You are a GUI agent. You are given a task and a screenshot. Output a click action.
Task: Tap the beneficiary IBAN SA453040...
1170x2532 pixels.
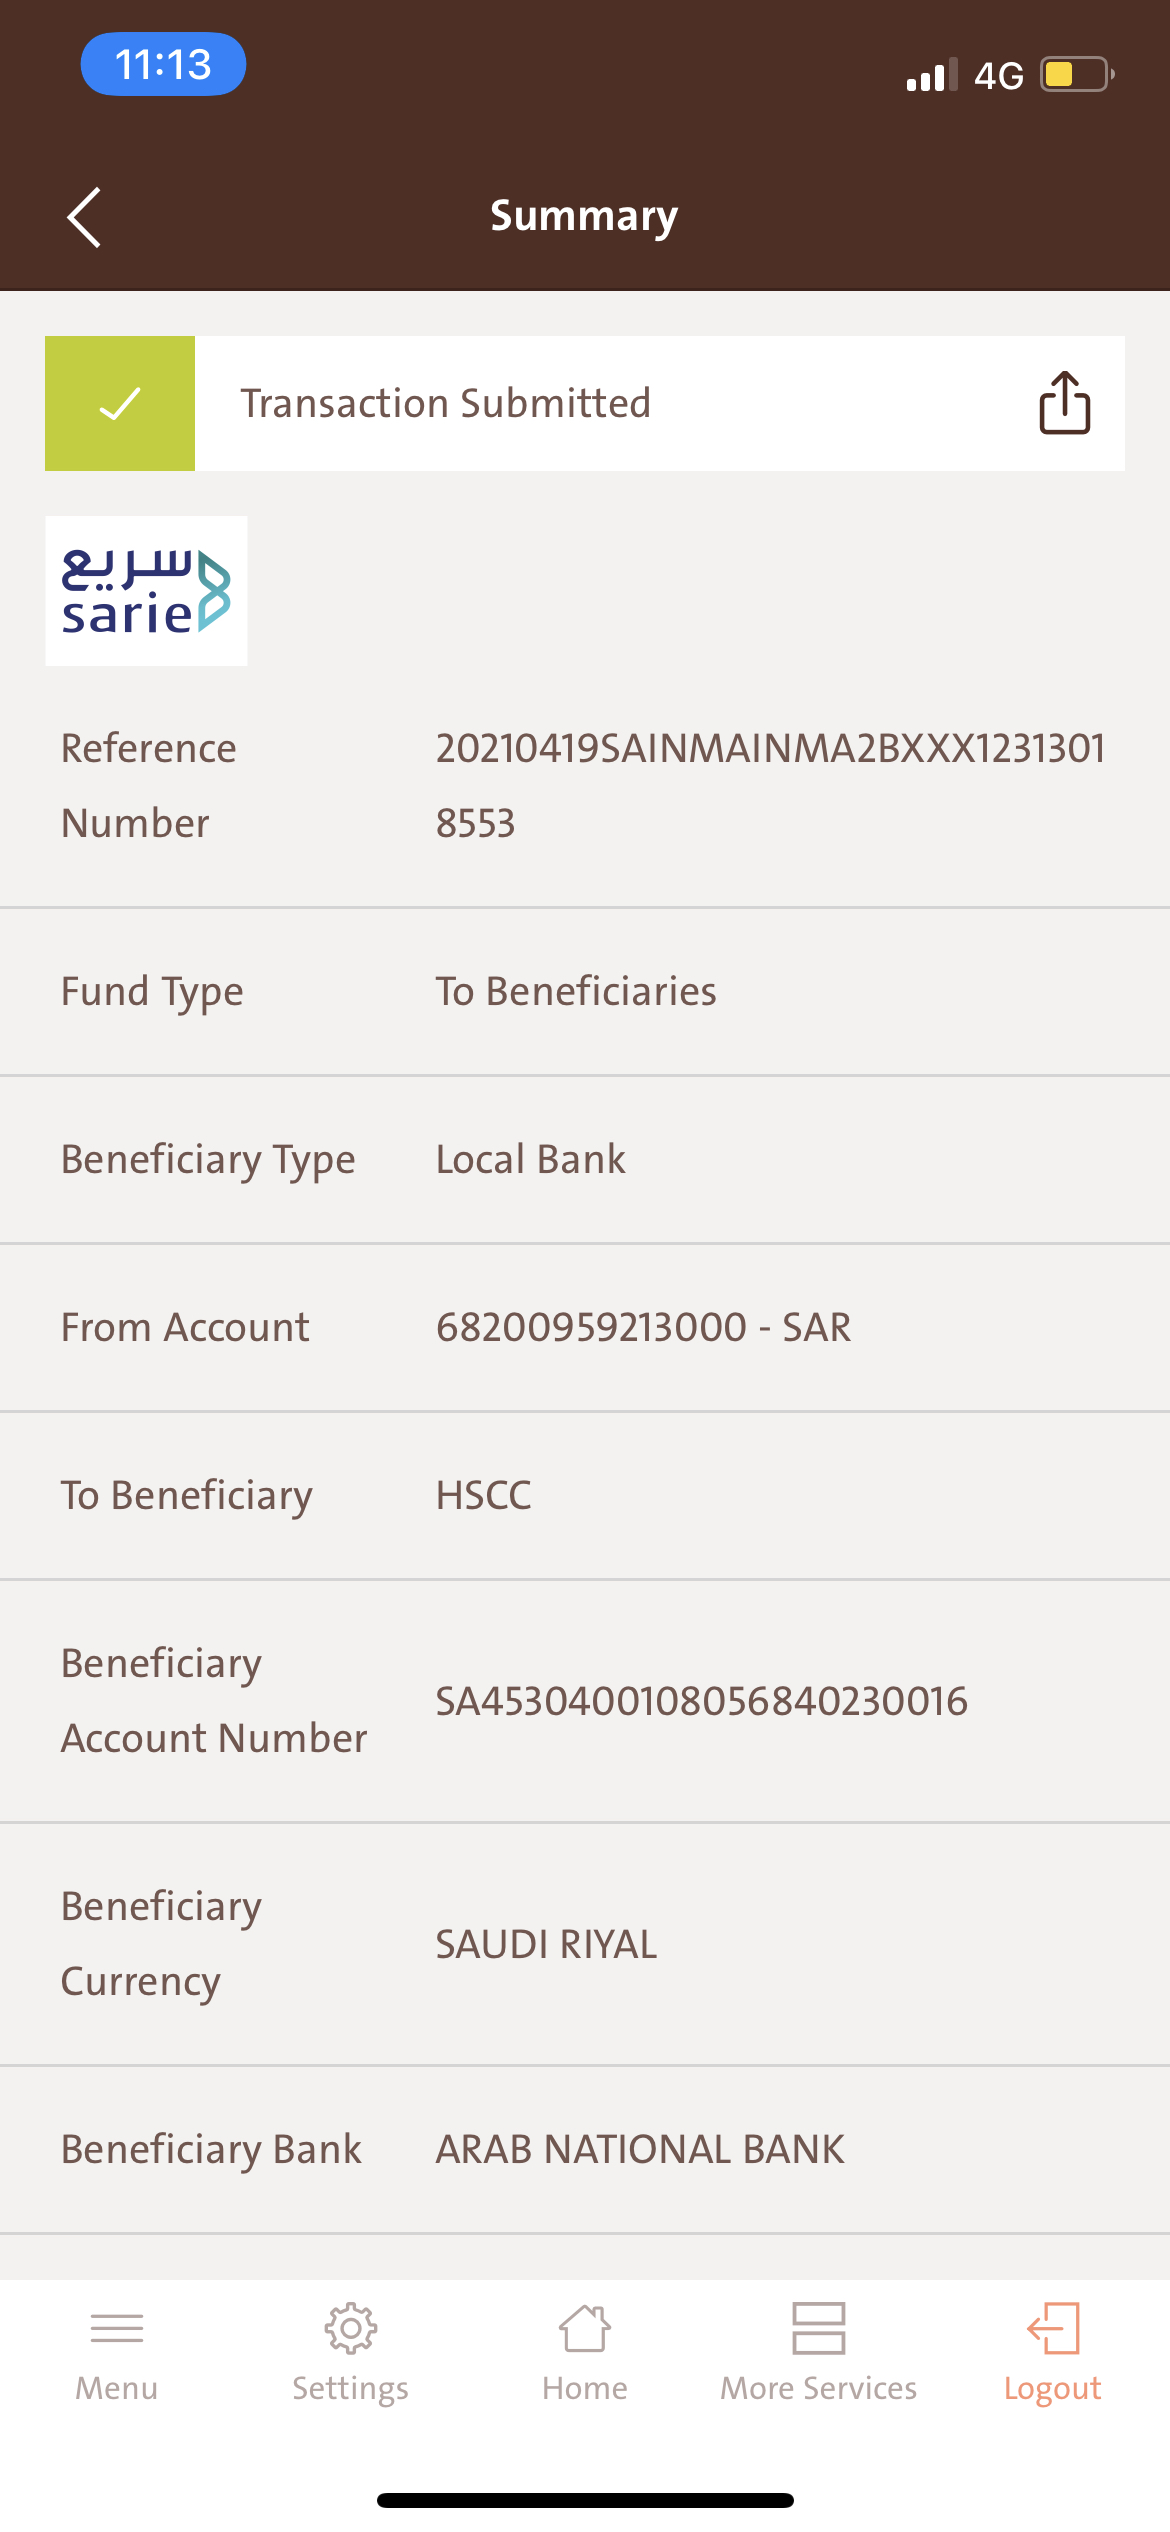pos(702,1701)
